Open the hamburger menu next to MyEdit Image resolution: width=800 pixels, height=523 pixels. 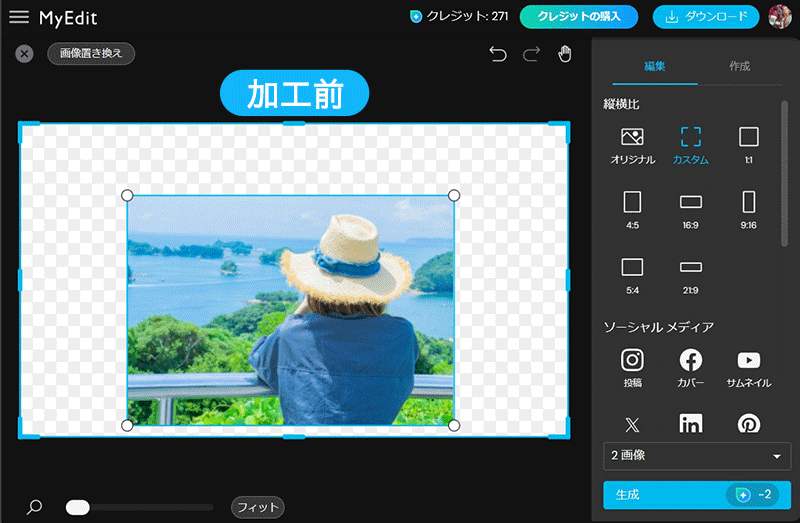(x=19, y=17)
